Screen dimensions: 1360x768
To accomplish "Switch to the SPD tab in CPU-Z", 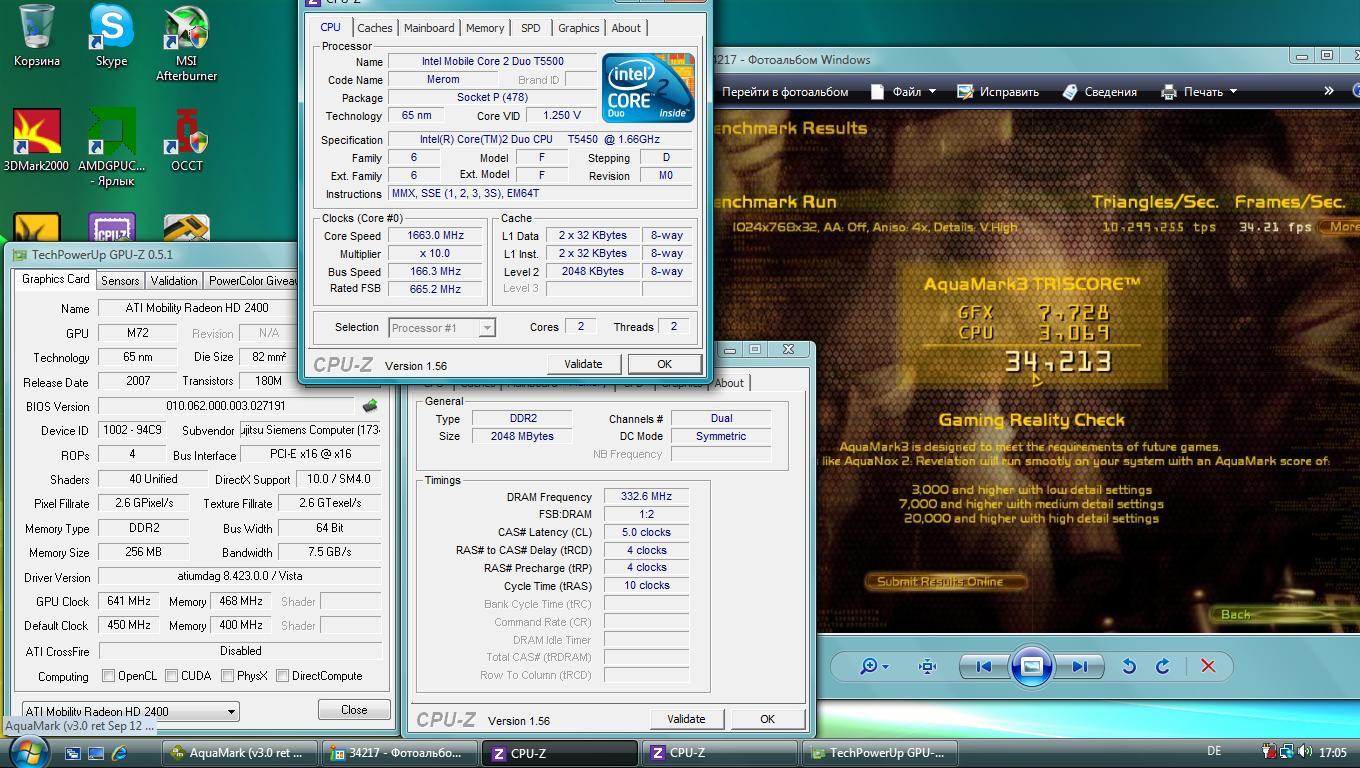I will [x=531, y=28].
